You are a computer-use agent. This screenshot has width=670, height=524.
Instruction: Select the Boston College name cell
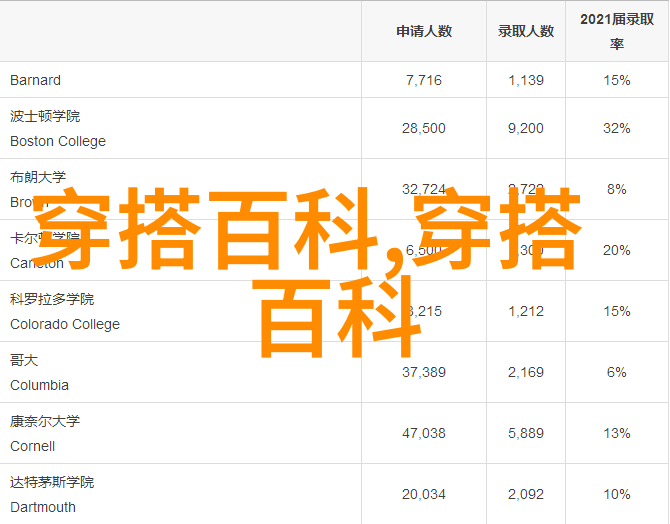[x=58, y=141]
